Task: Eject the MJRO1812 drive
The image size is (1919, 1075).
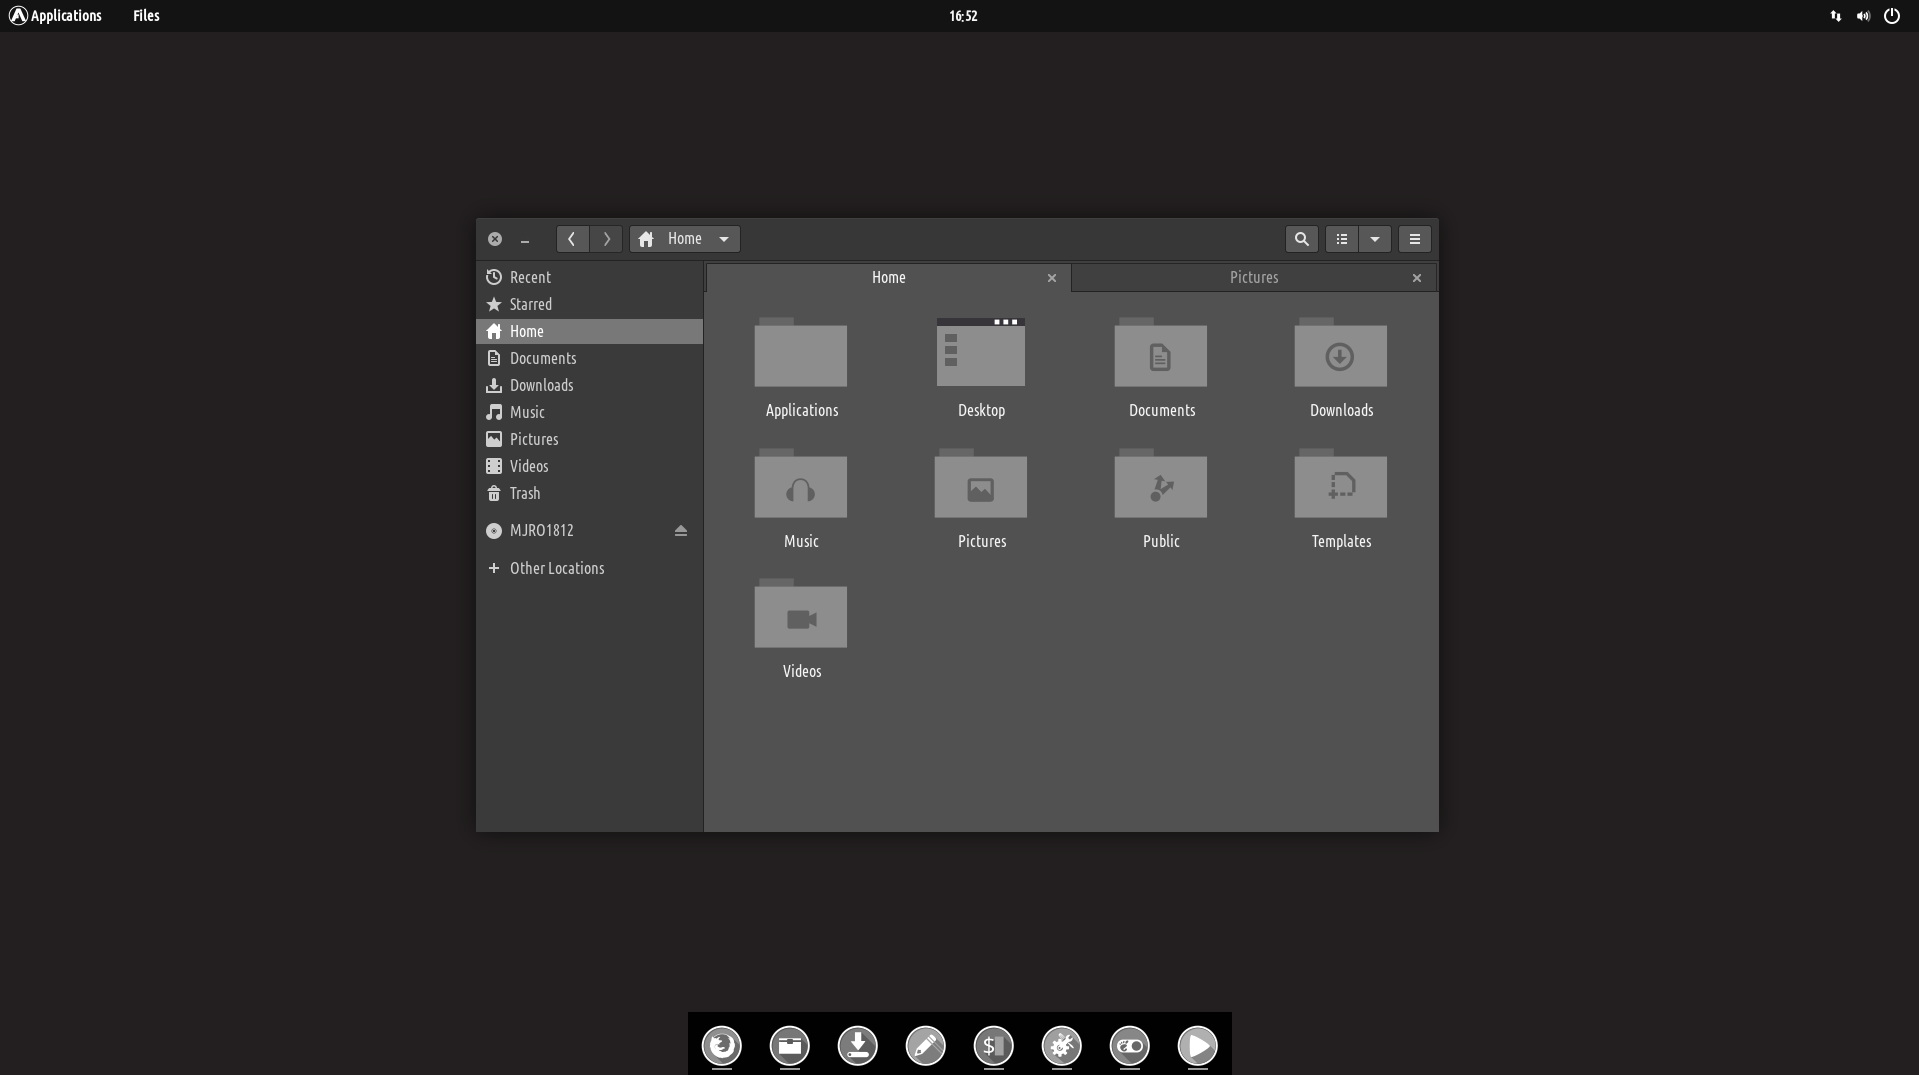Action: pyautogui.click(x=681, y=531)
